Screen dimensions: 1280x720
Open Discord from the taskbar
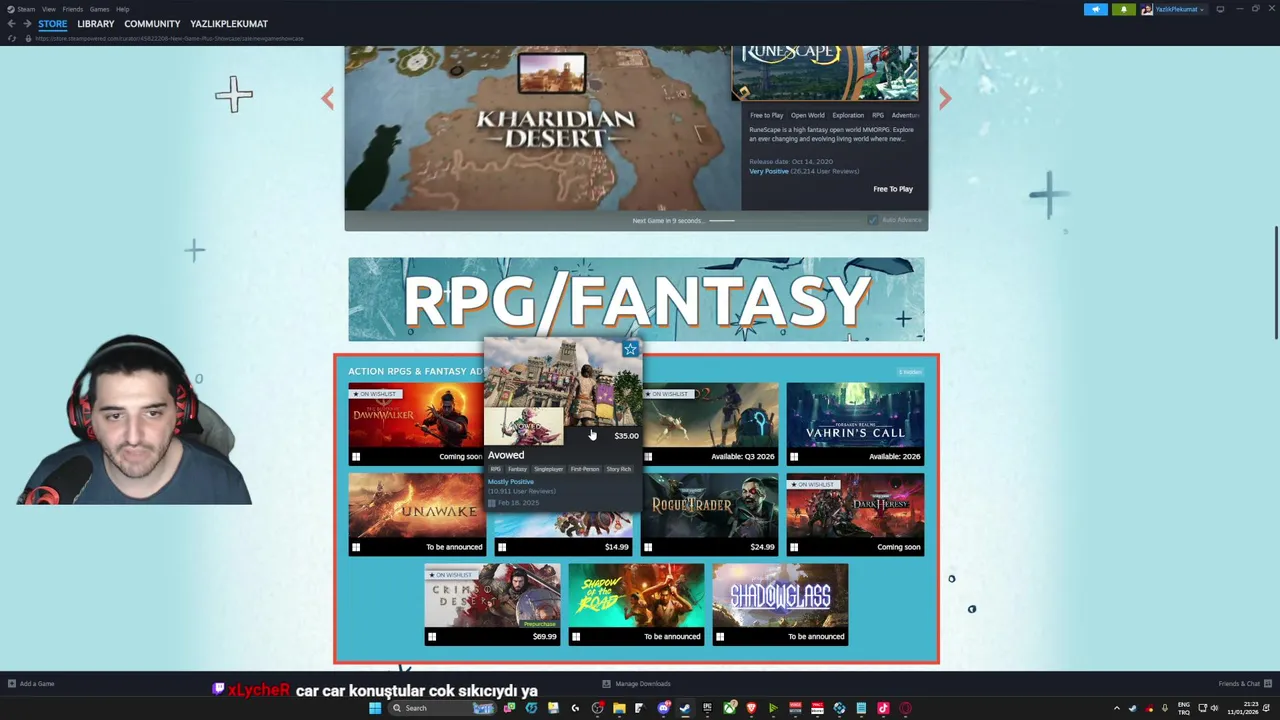point(663,708)
